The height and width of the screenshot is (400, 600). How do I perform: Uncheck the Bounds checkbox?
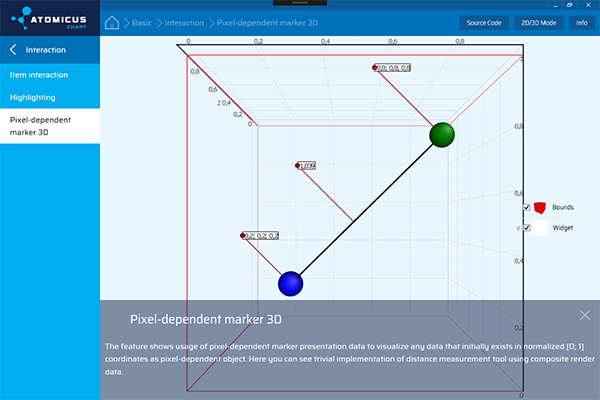(x=526, y=207)
